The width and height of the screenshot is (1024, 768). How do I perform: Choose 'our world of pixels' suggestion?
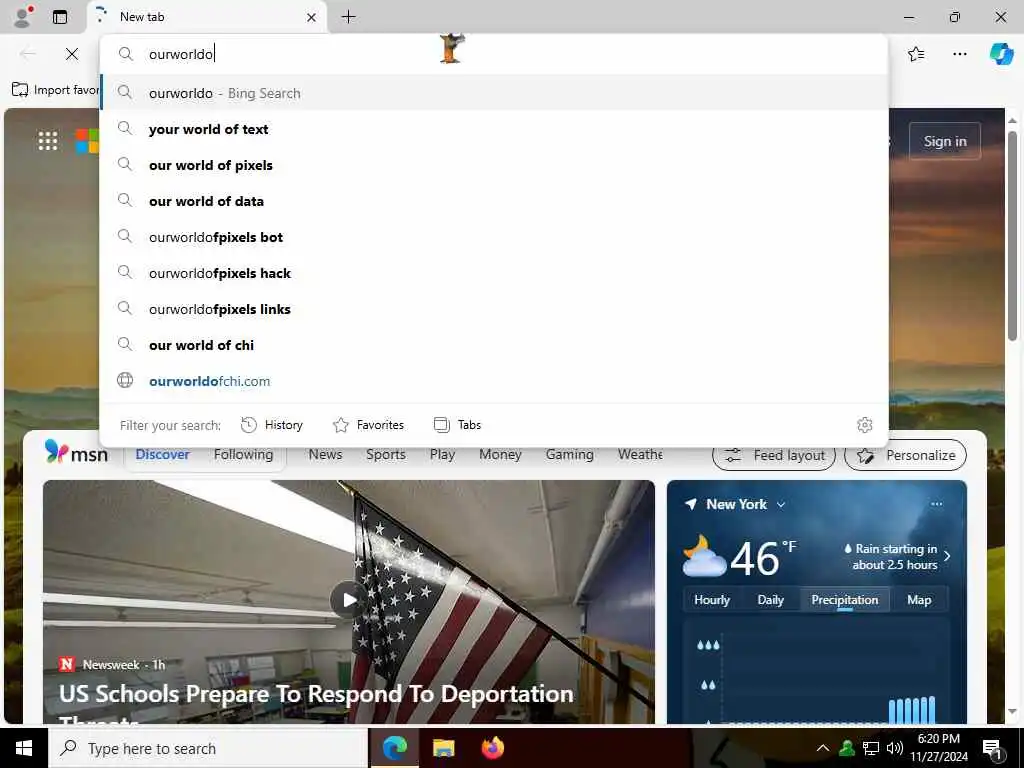(x=494, y=165)
